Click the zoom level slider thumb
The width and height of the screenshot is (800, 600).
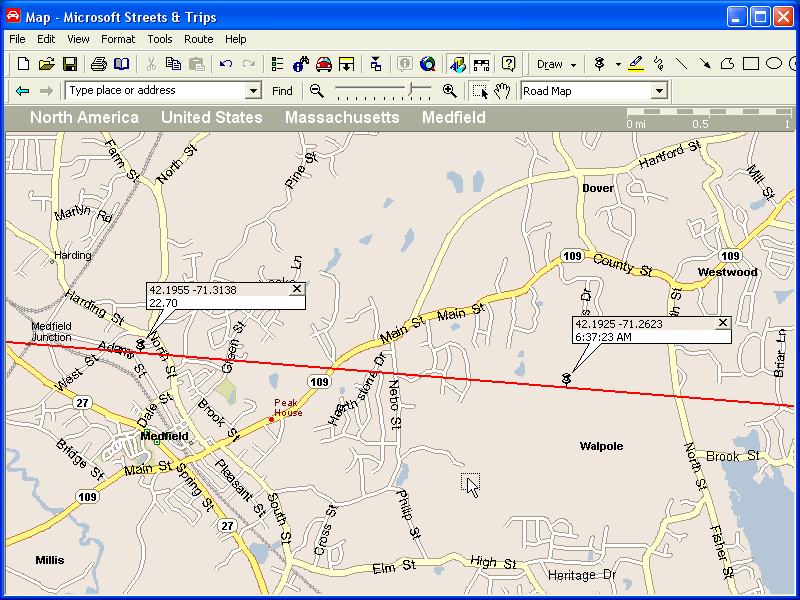coord(409,89)
